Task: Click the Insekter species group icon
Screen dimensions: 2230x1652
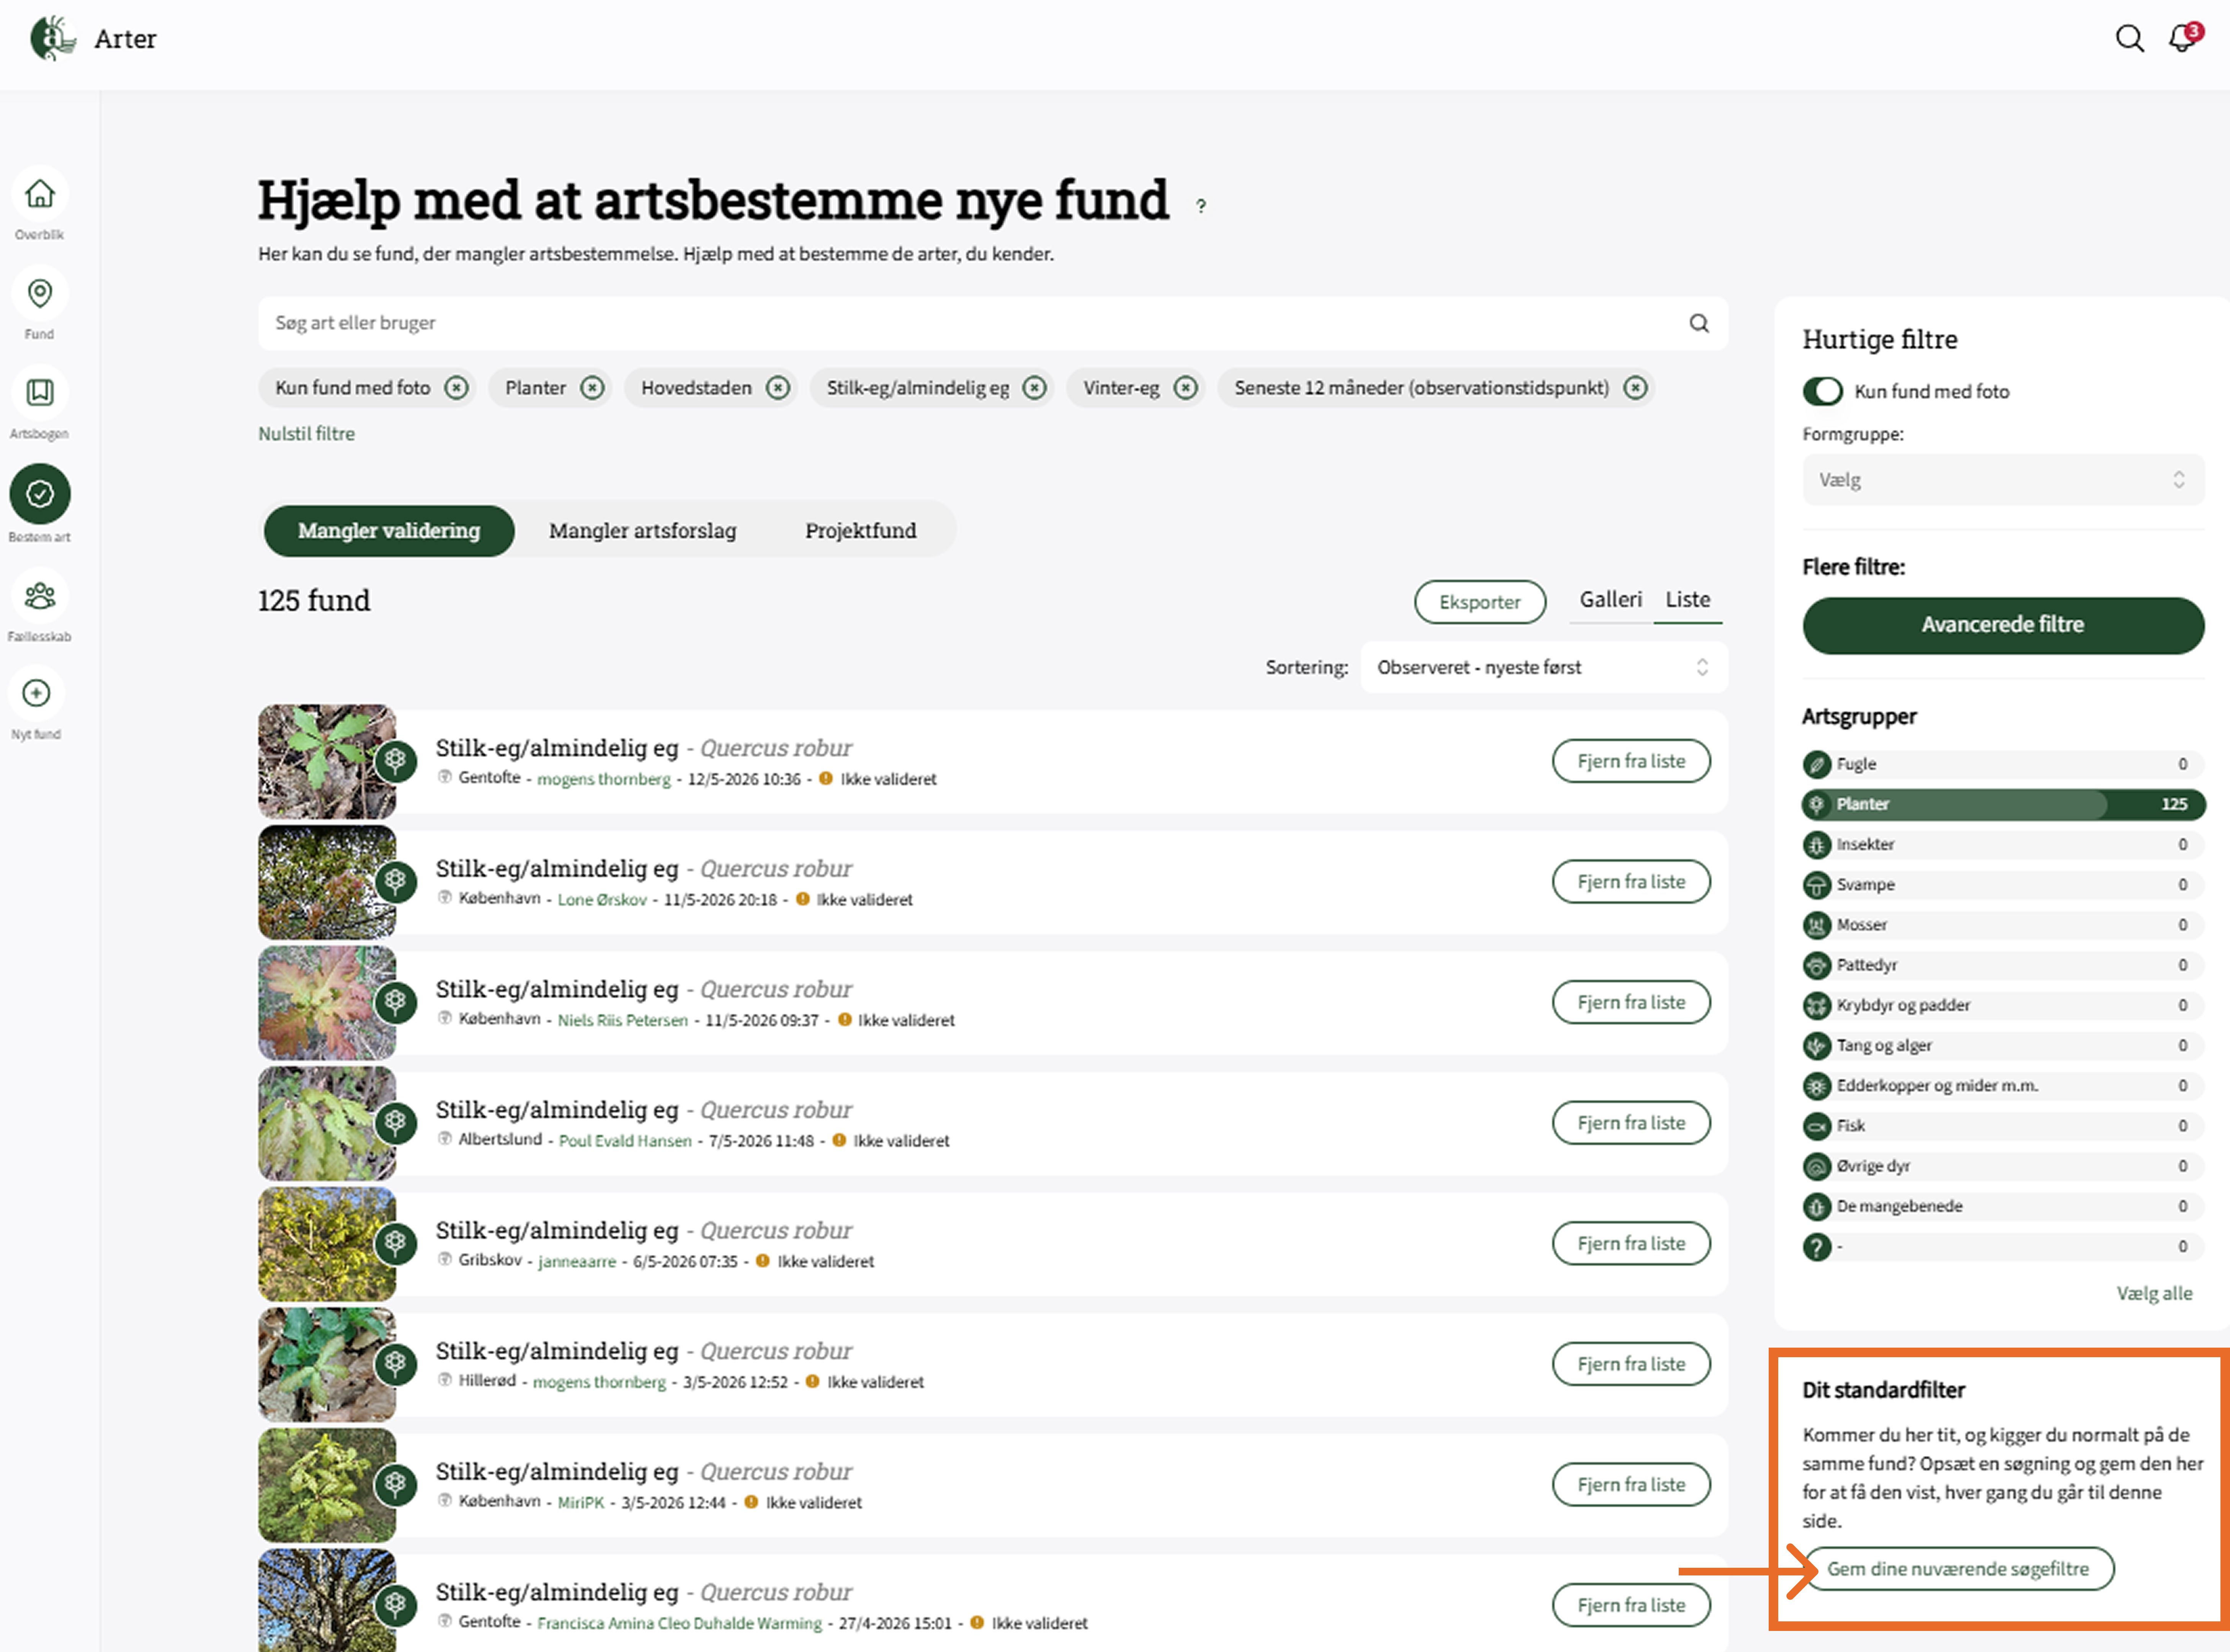Action: tap(1816, 845)
